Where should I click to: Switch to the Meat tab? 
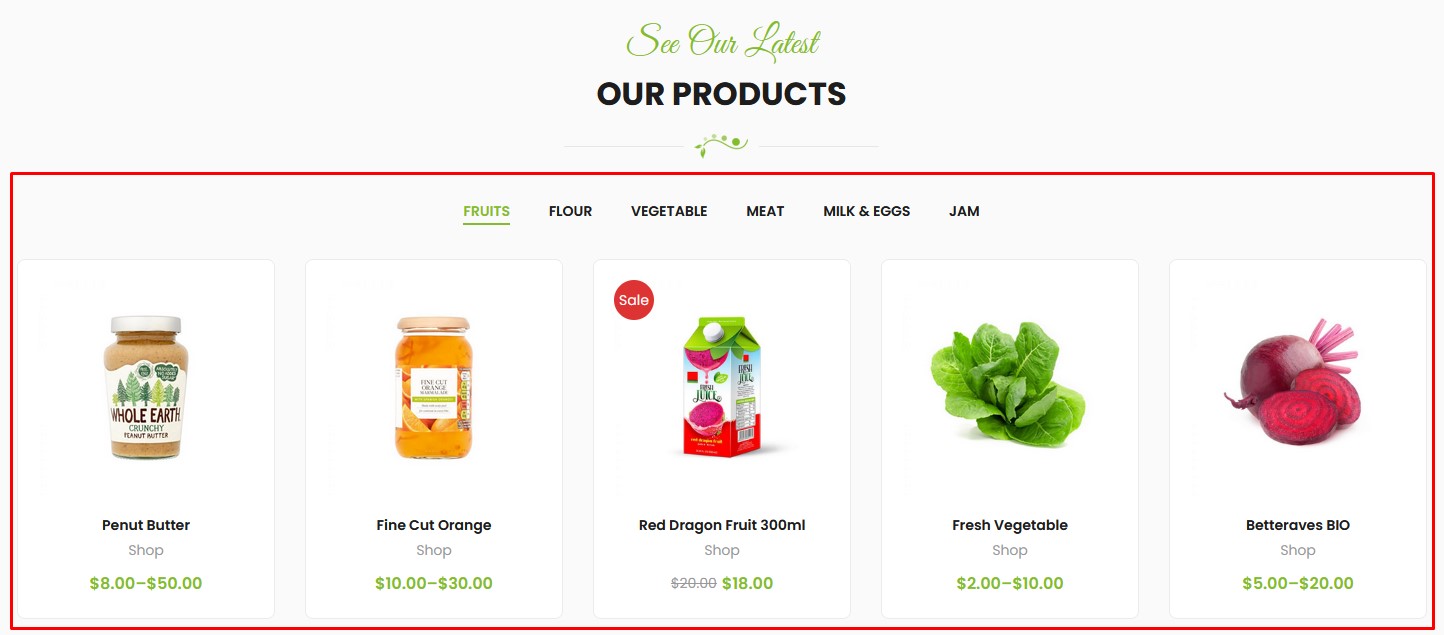pos(765,211)
